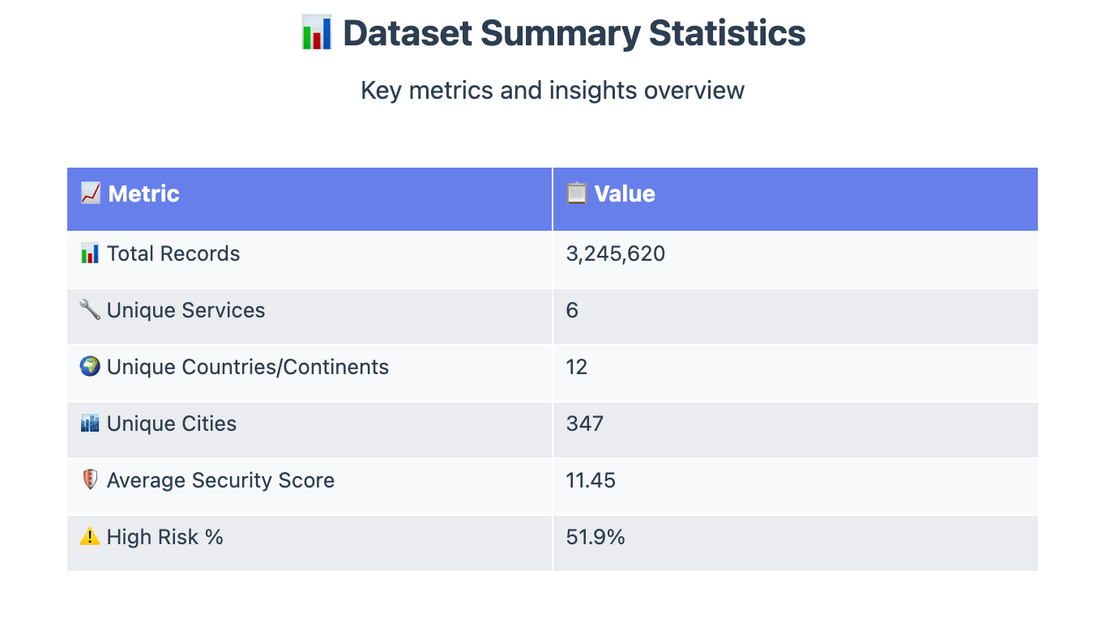Click the cityscape icon beside Unique Cities

click(x=90, y=424)
